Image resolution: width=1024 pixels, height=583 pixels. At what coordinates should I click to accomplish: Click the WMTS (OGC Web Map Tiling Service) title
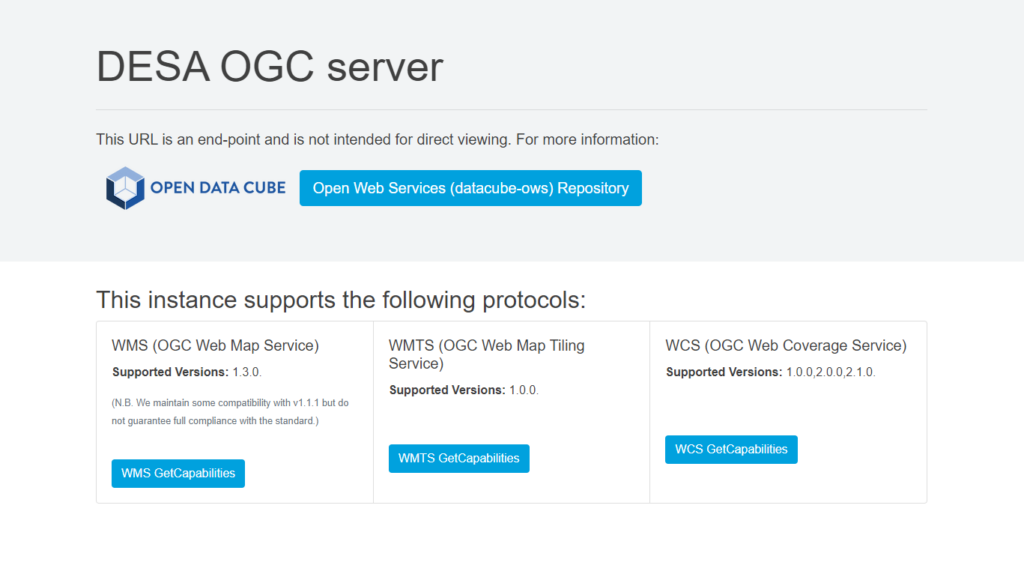pos(486,354)
